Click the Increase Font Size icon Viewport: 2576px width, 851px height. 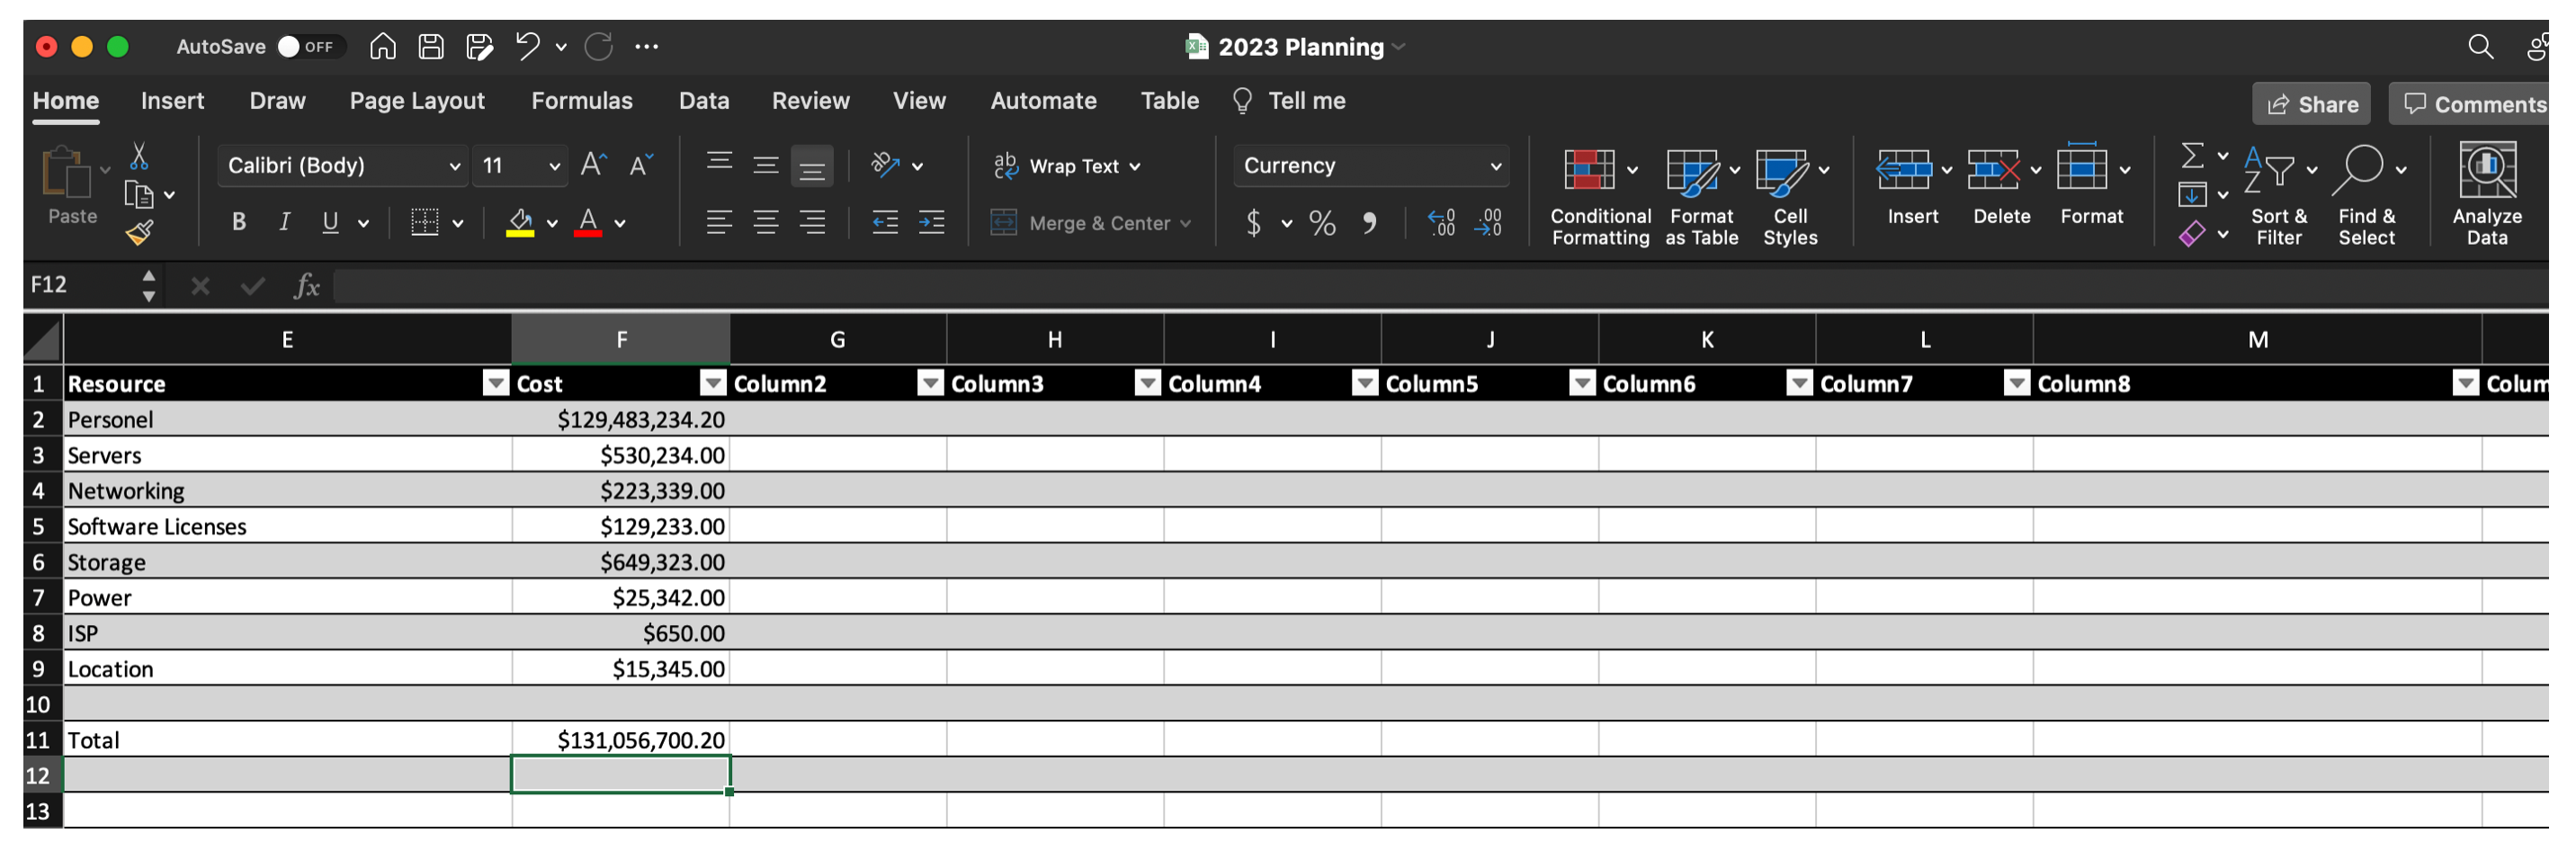pos(593,165)
